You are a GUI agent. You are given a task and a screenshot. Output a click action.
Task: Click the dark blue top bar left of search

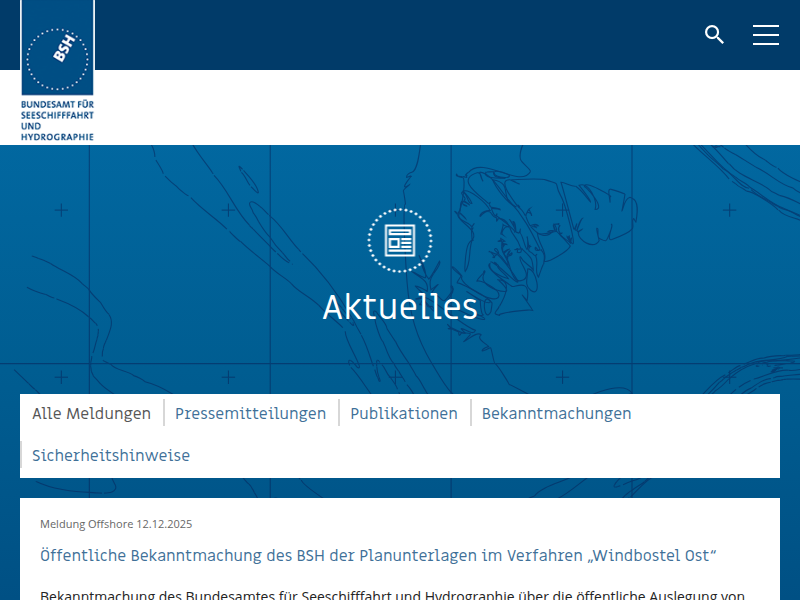(x=400, y=35)
